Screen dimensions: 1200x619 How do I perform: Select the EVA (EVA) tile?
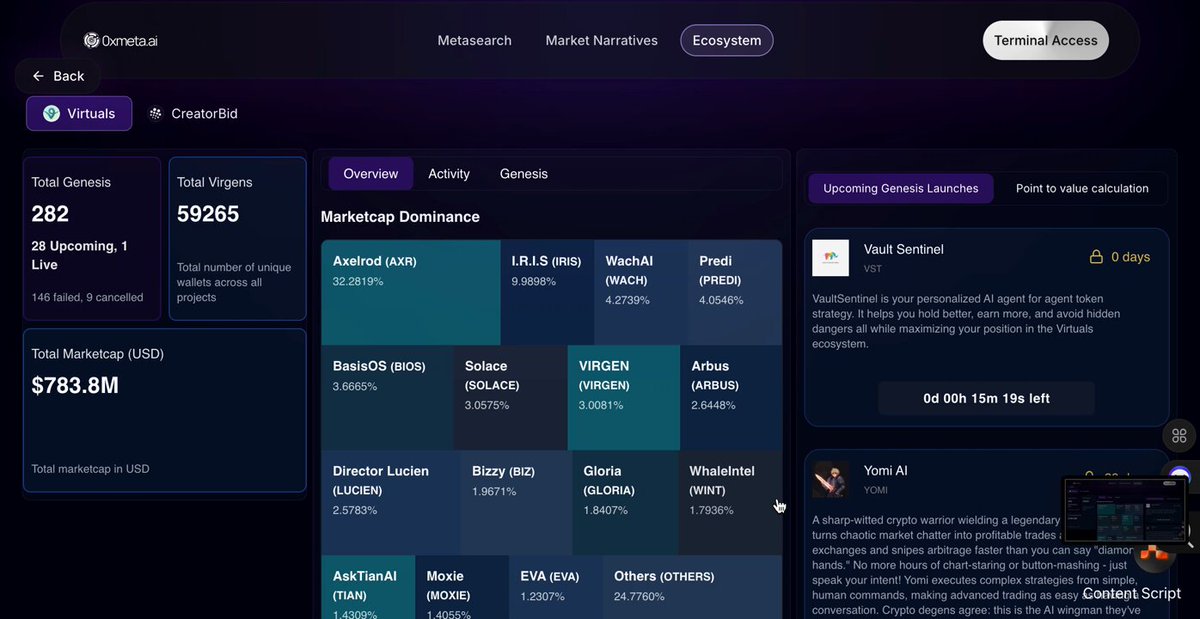555,587
